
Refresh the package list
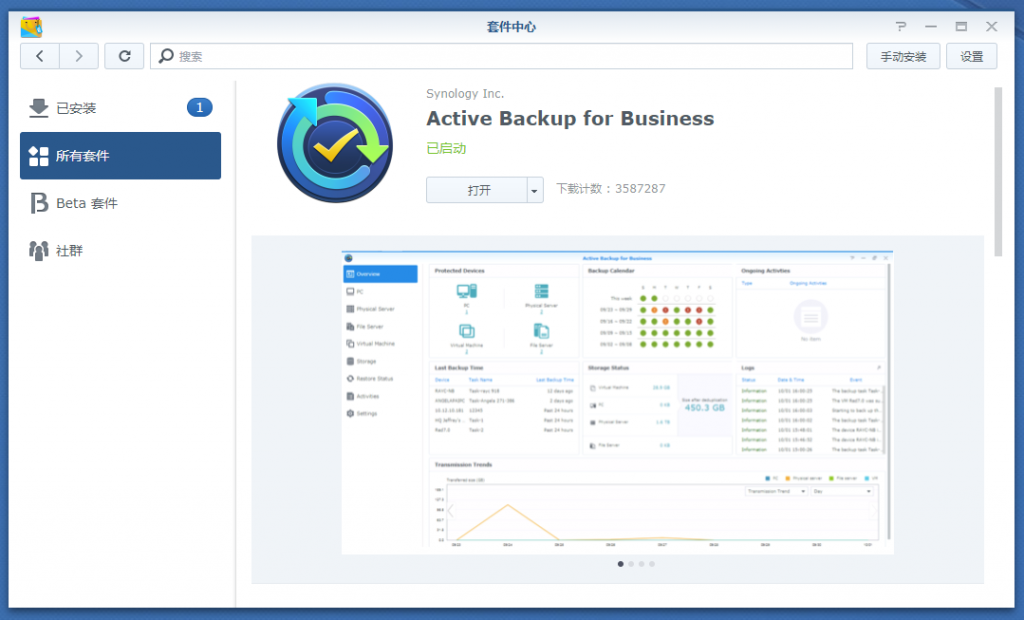pos(124,56)
